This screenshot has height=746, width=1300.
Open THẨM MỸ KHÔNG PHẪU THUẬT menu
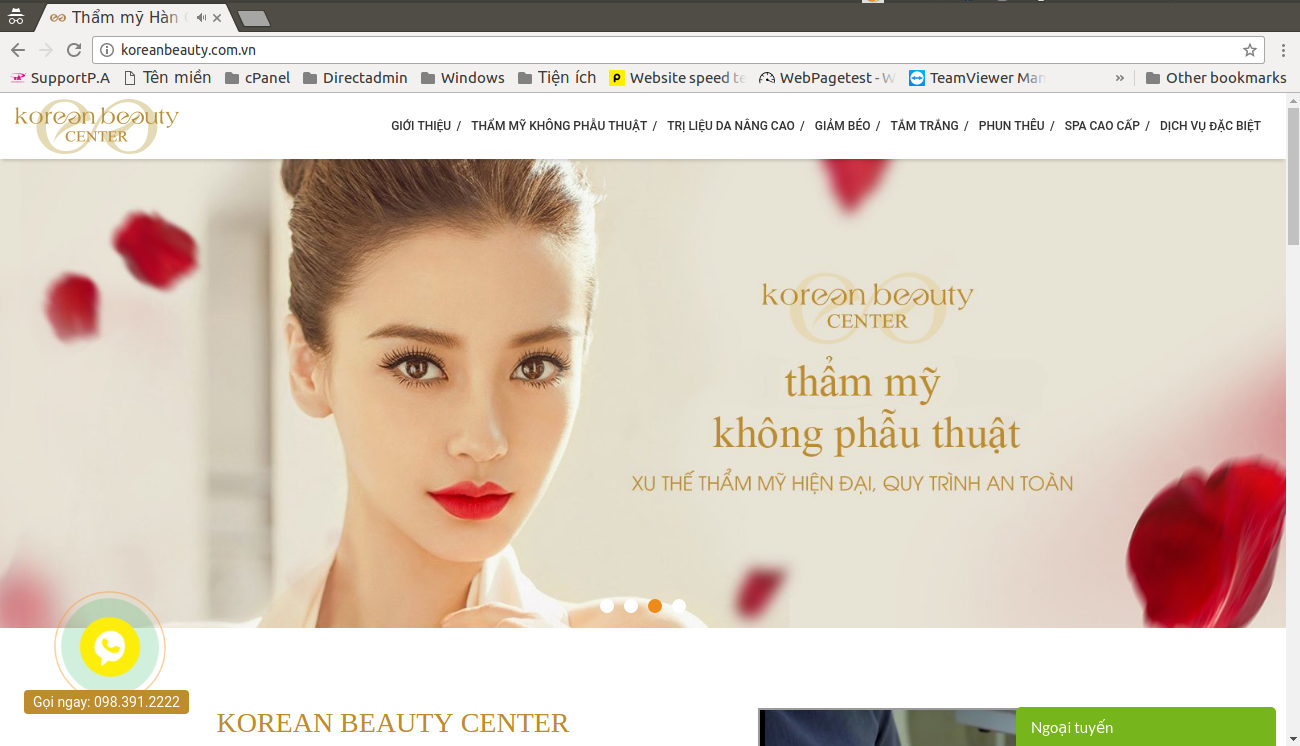tap(559, 126)
